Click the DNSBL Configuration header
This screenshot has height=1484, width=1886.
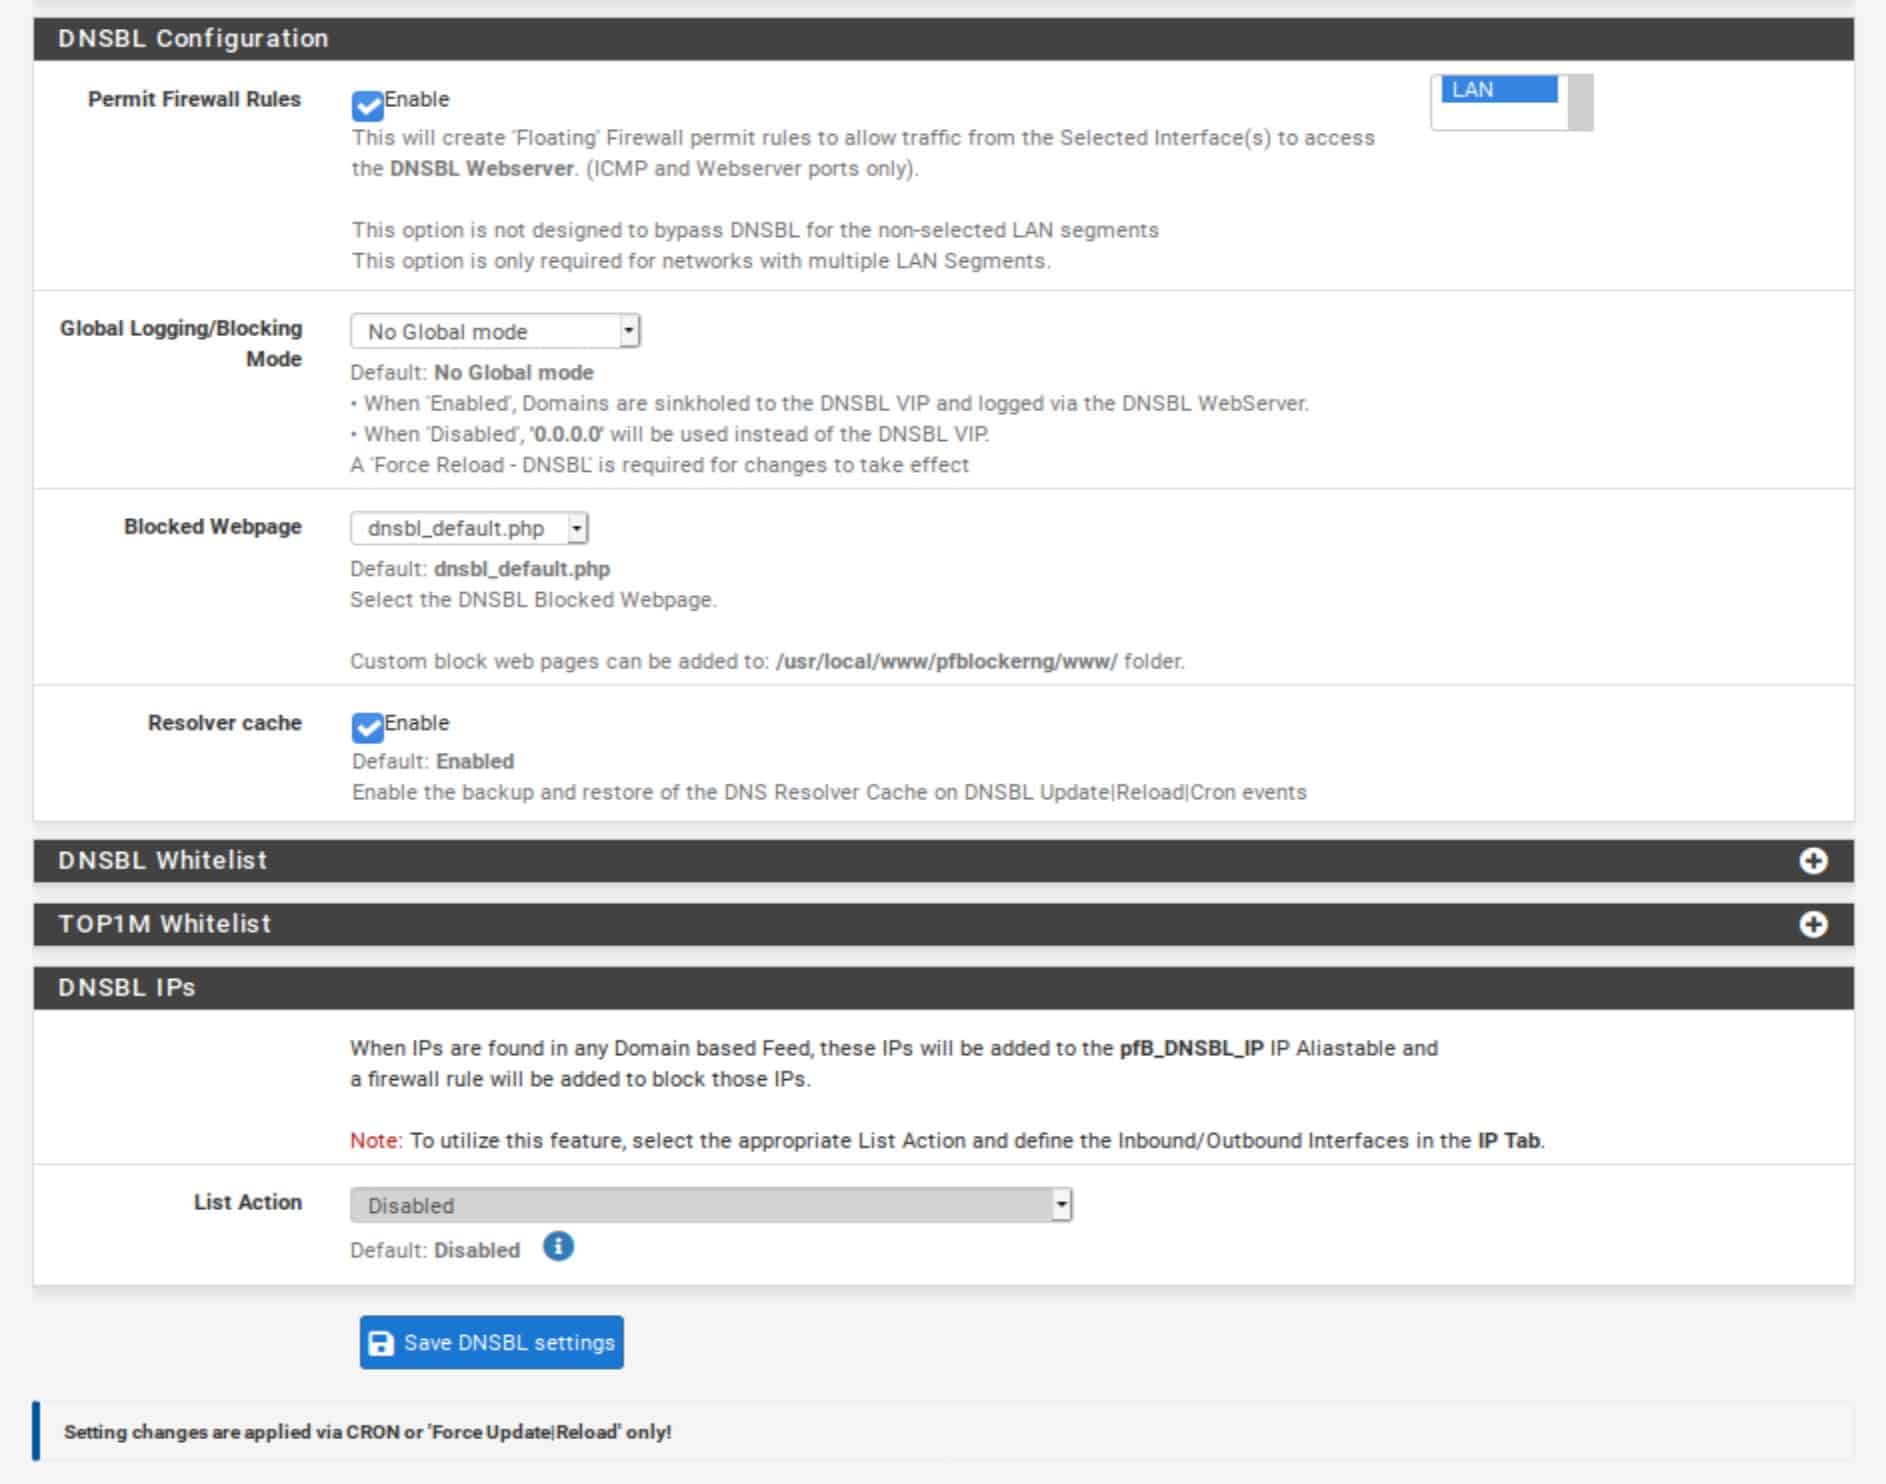(943, 39)
